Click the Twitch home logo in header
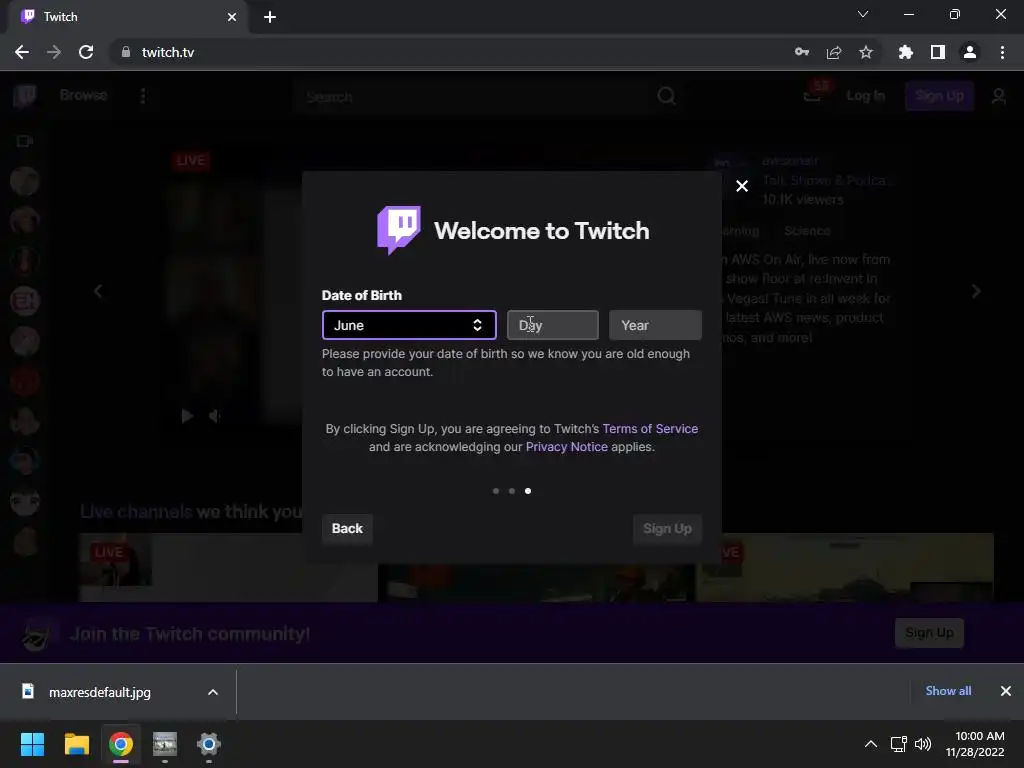The image size is (1024, 768). 25,96
